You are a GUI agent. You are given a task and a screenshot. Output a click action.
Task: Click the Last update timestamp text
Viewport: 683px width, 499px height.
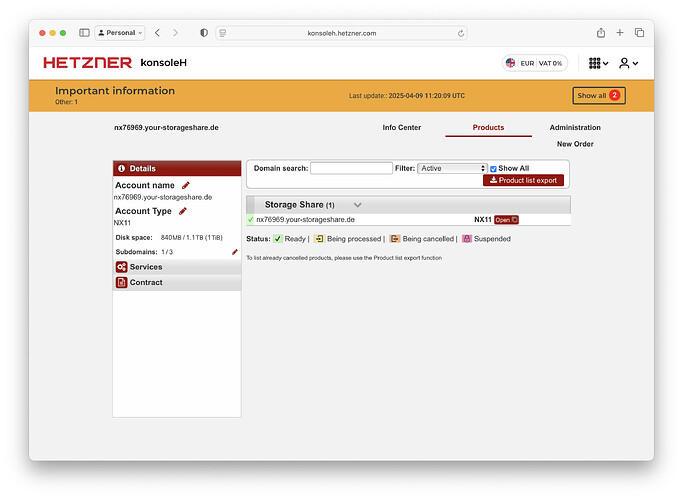click(x=406, y=96)
